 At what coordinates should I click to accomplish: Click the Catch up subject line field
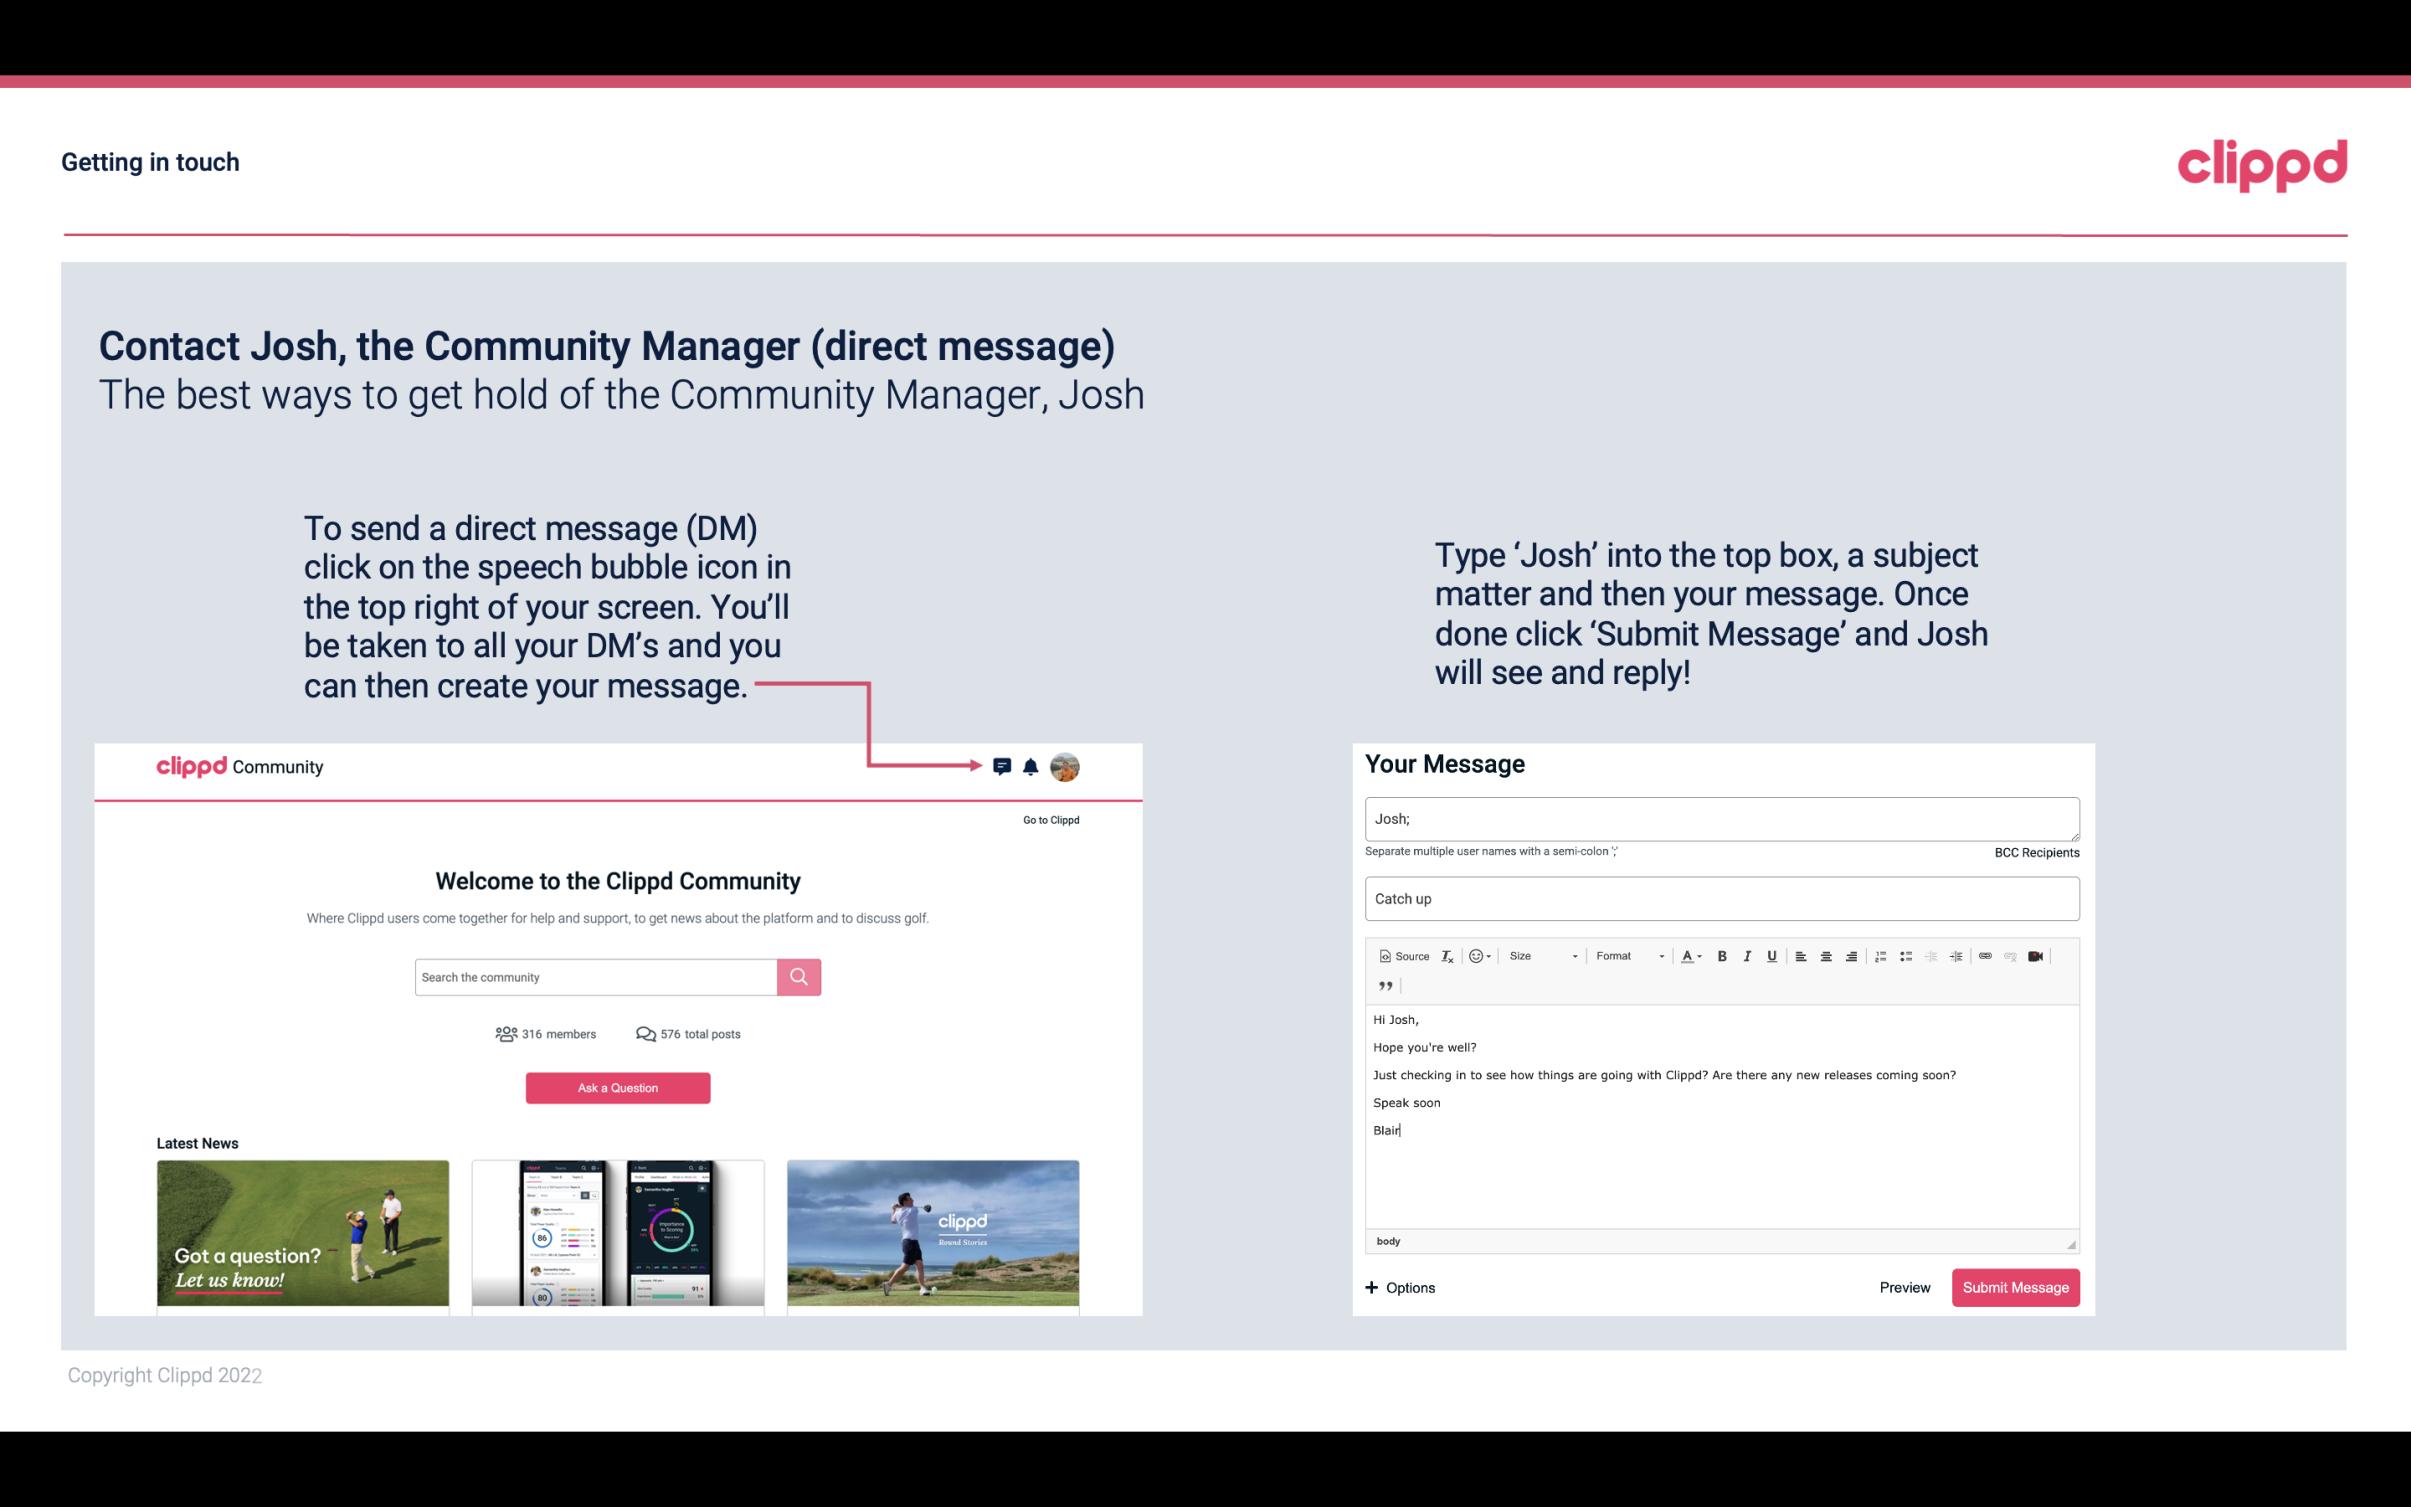[x=1722, y=898]
